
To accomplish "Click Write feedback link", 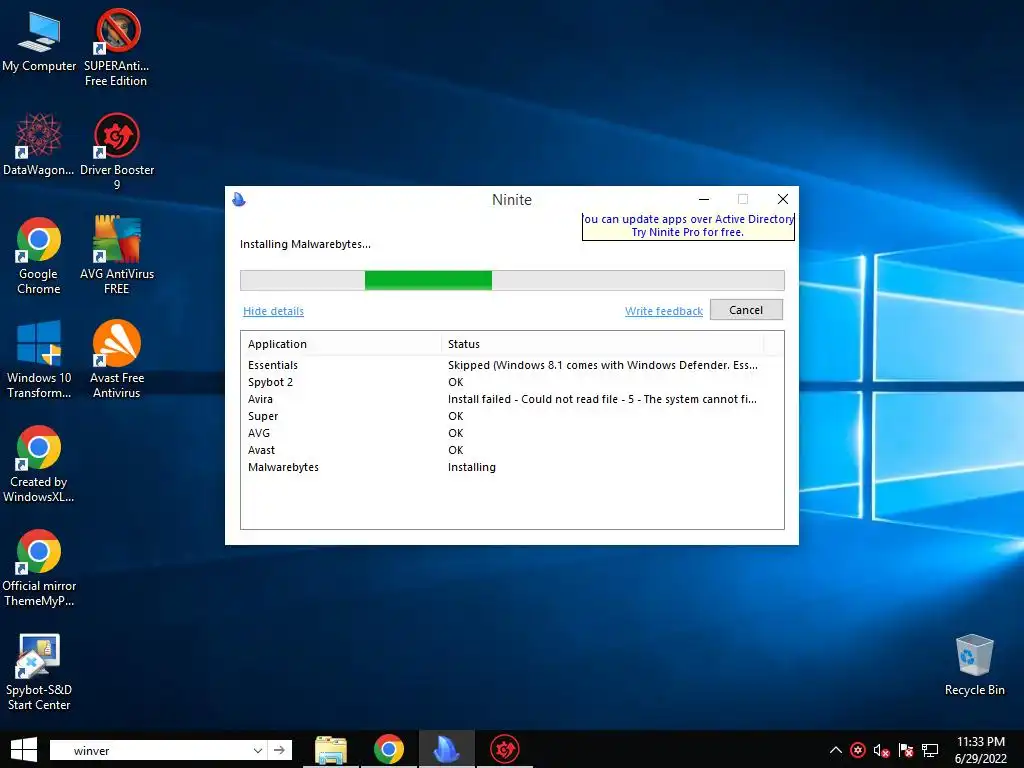I will [x=664, y=312].
